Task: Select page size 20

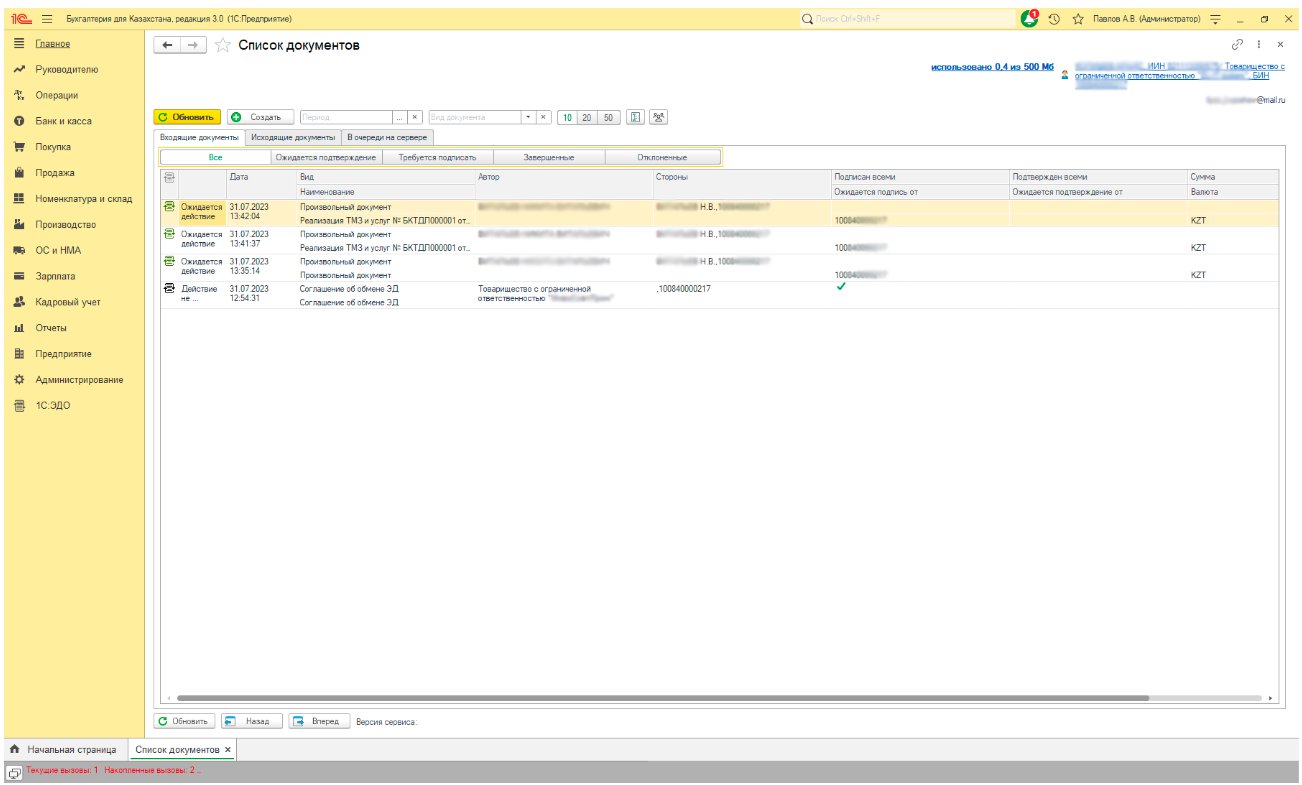Action: click(587, 117)
